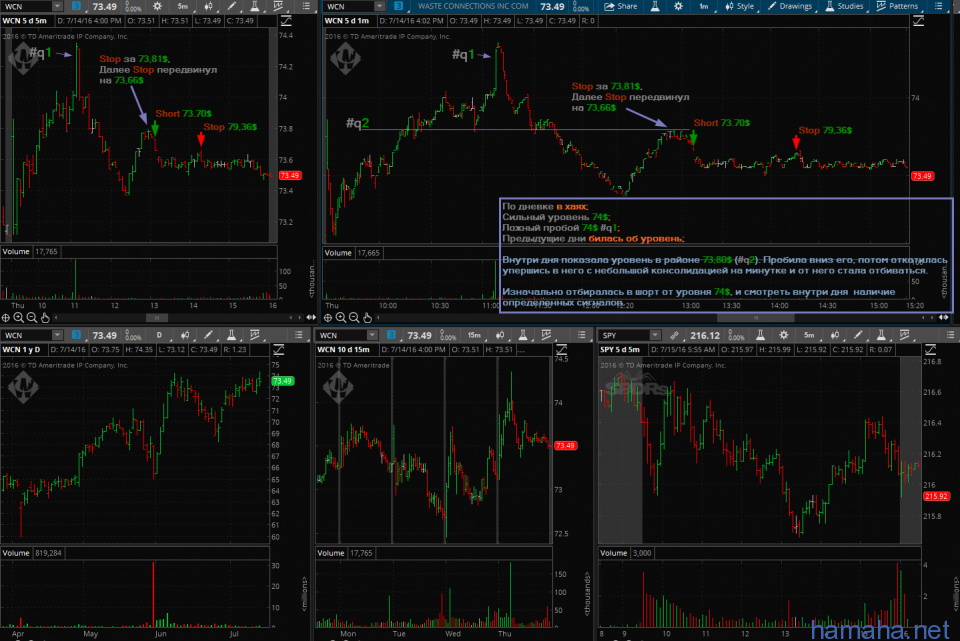Open patterns icon in WCN 15m panel

[x=546, y=335]
